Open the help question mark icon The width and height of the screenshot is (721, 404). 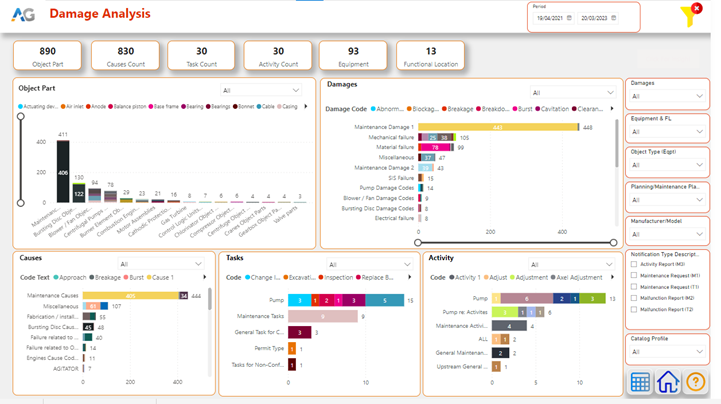pos(695,383)
